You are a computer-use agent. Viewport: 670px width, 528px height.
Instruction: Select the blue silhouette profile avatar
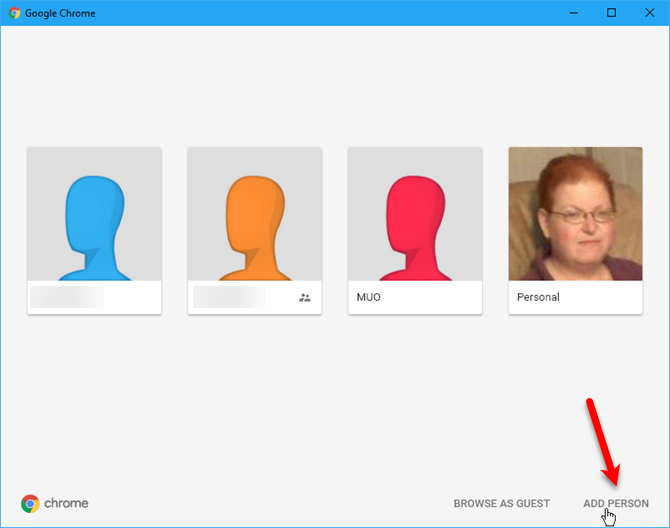[x=94, y=214]
